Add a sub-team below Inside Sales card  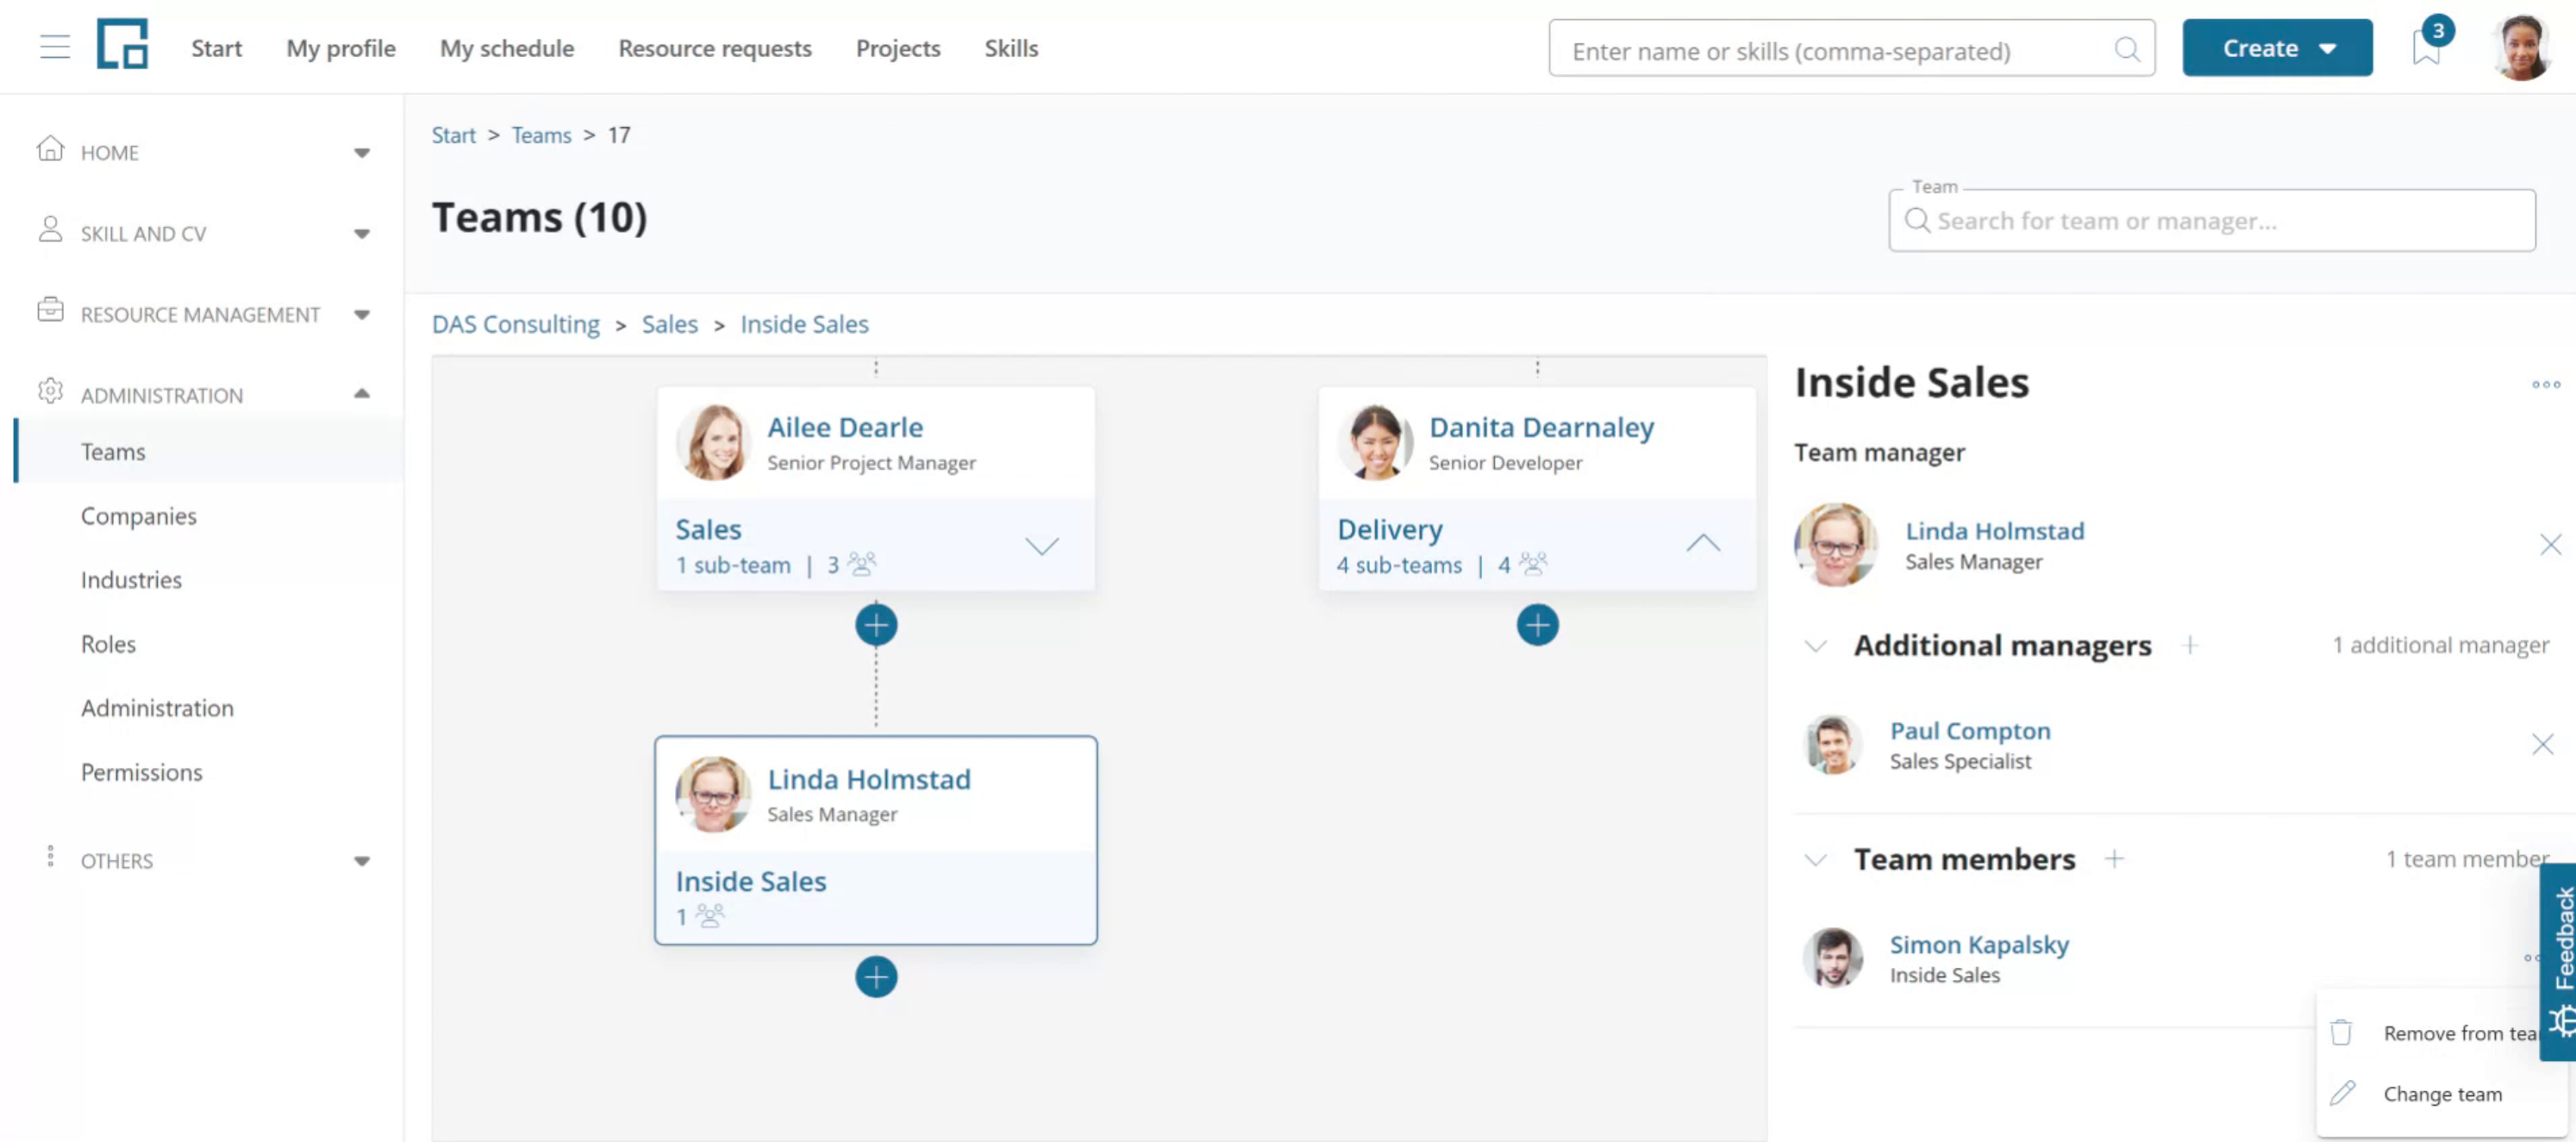[876, 978]
